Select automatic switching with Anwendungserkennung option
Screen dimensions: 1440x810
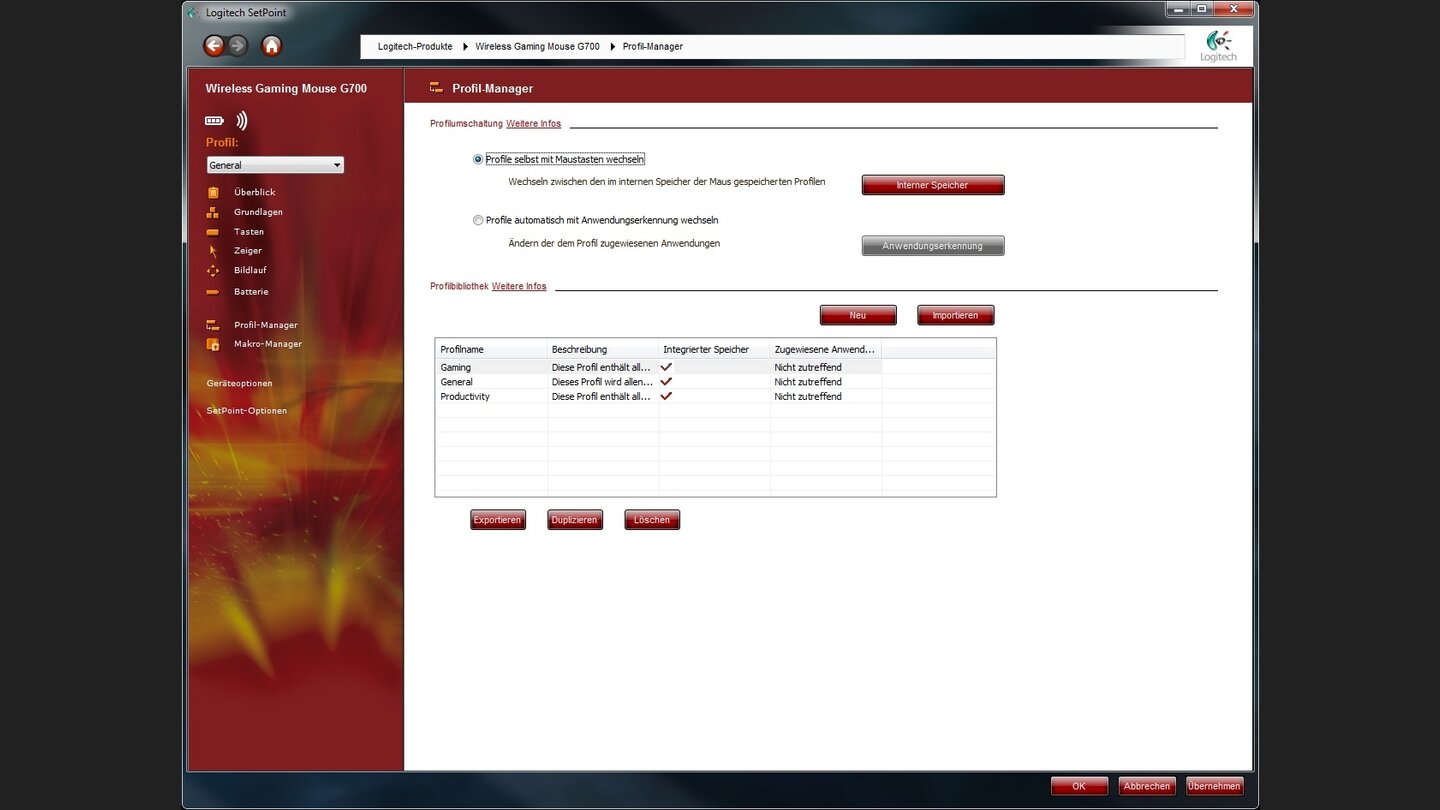478,220
